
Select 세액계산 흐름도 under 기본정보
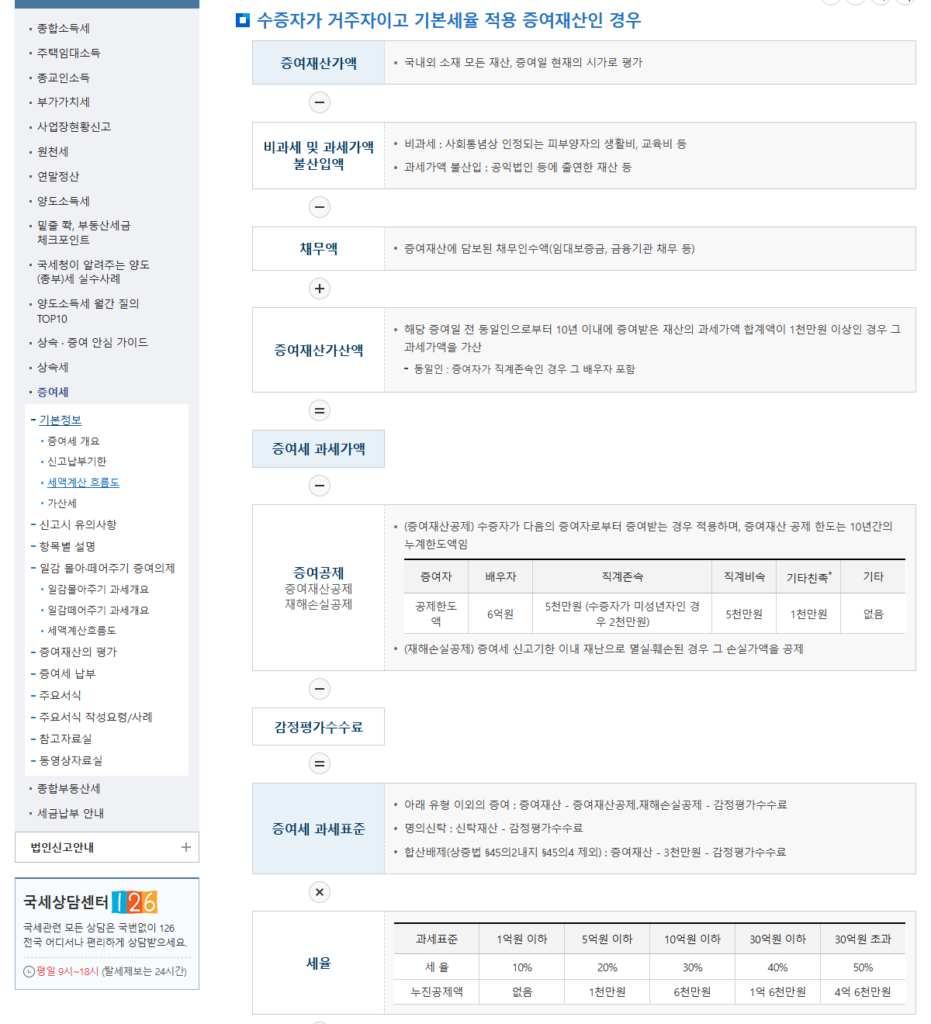coord(83,483)
